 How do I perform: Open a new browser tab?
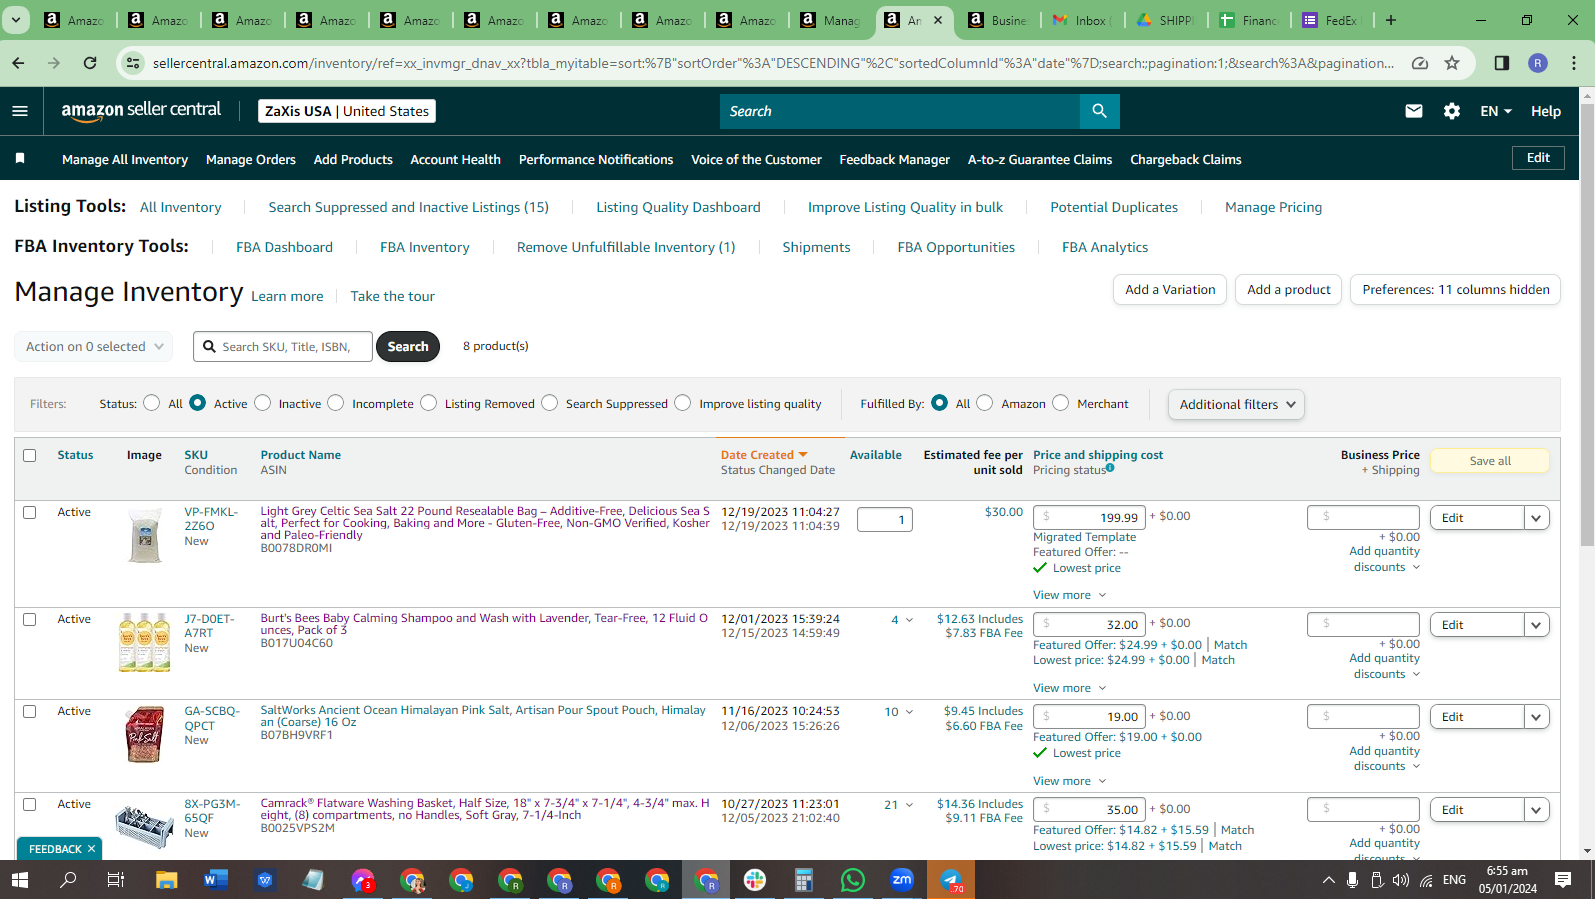click(1390, 20)
